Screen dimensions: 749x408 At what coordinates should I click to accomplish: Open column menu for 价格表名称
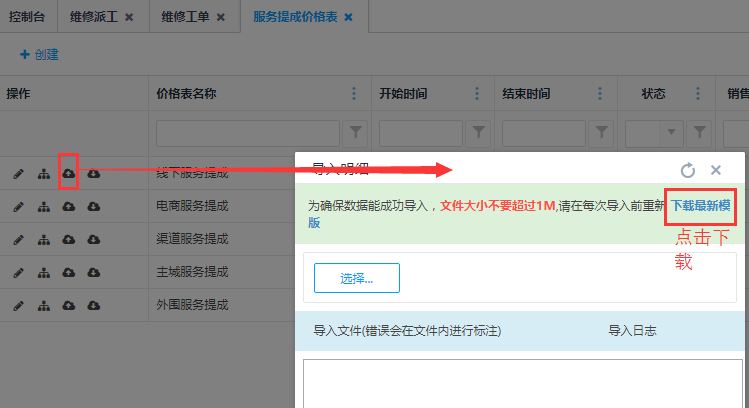point(353,94)
